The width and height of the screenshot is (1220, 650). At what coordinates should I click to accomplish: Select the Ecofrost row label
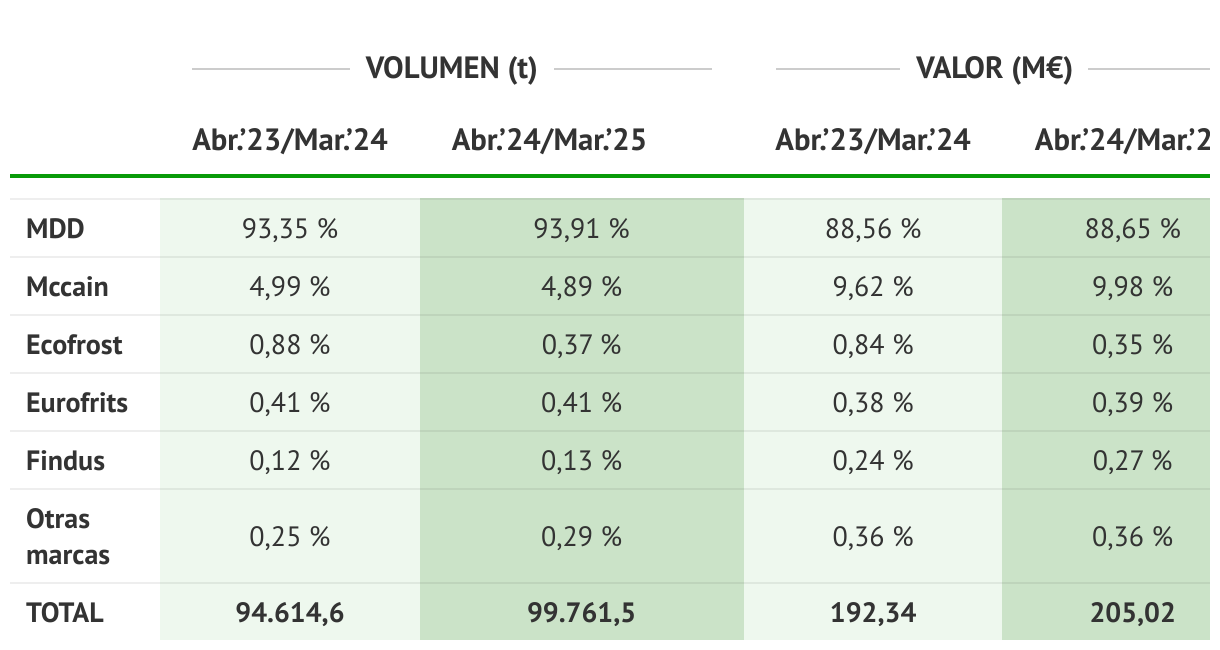pyautogui.click(x=74, y=345)
